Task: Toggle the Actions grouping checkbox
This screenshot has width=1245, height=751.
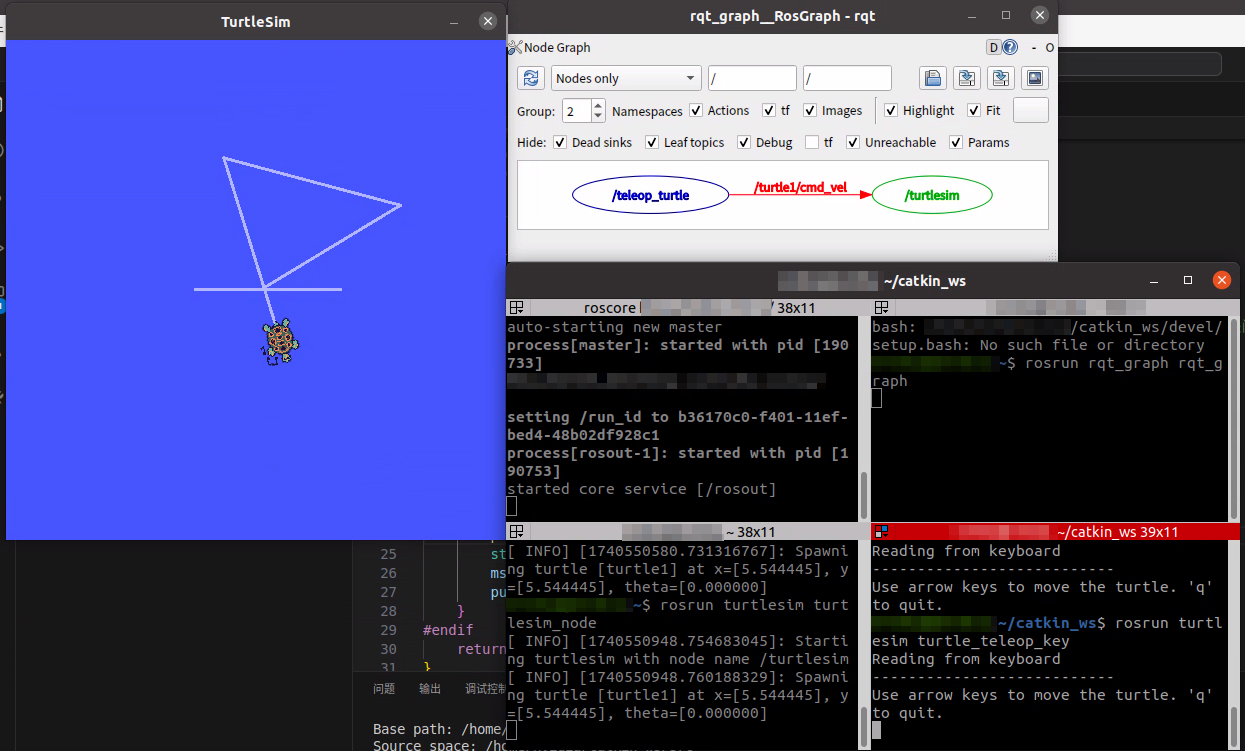Action: coord(697,111)
